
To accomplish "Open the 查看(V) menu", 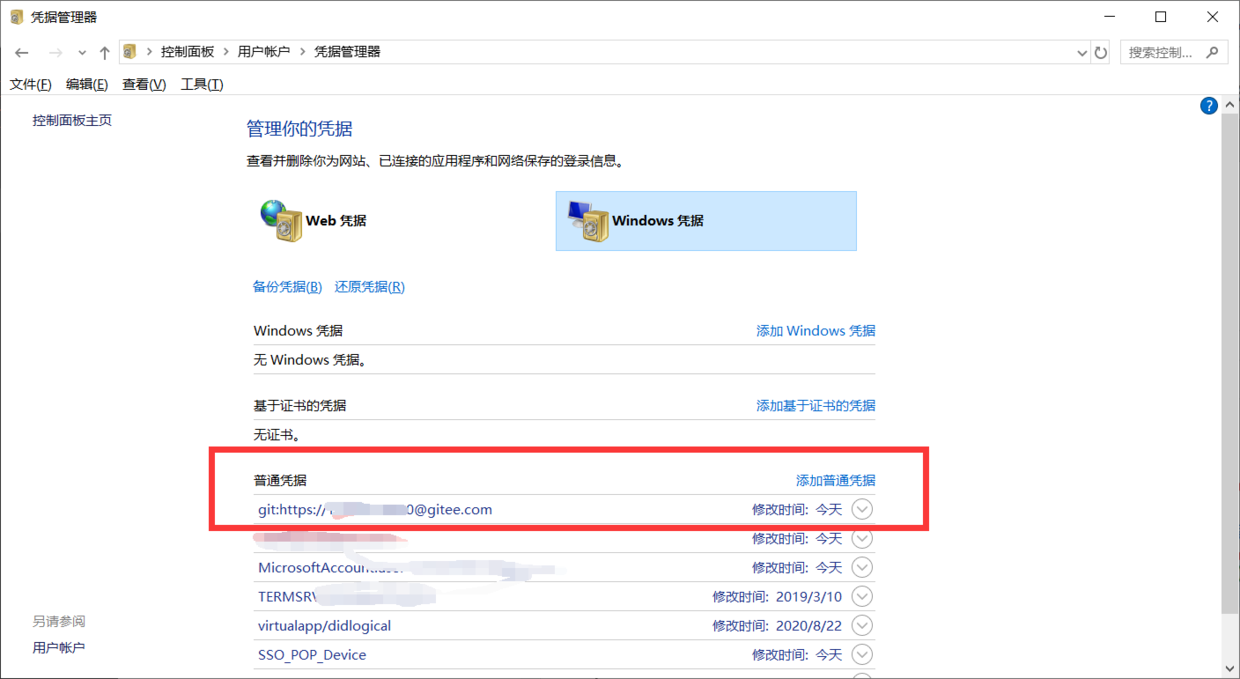I will coord(144,85).
